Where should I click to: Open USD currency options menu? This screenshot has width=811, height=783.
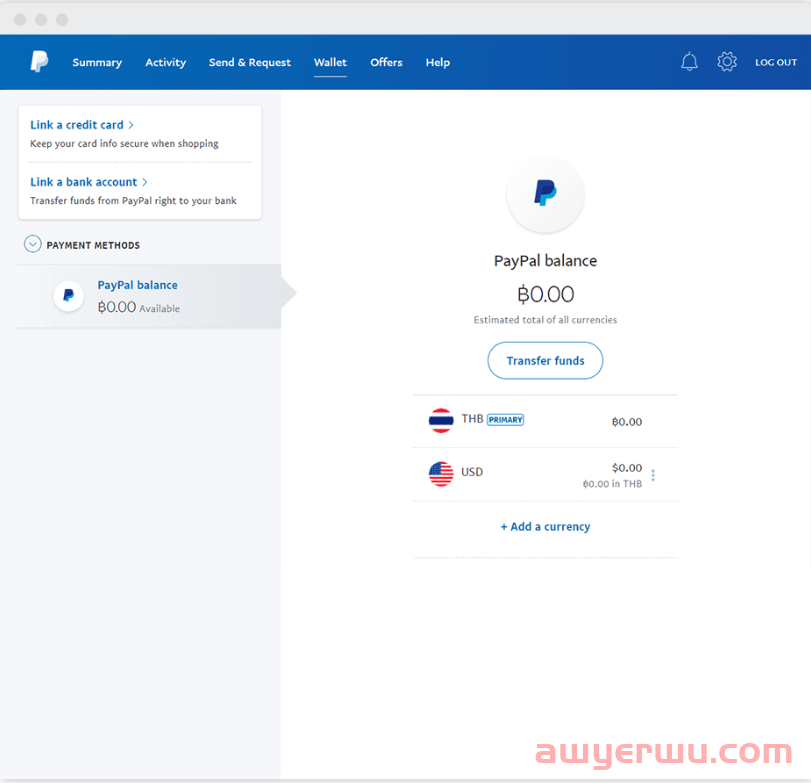pyautogui.click(x=653, y=475)
